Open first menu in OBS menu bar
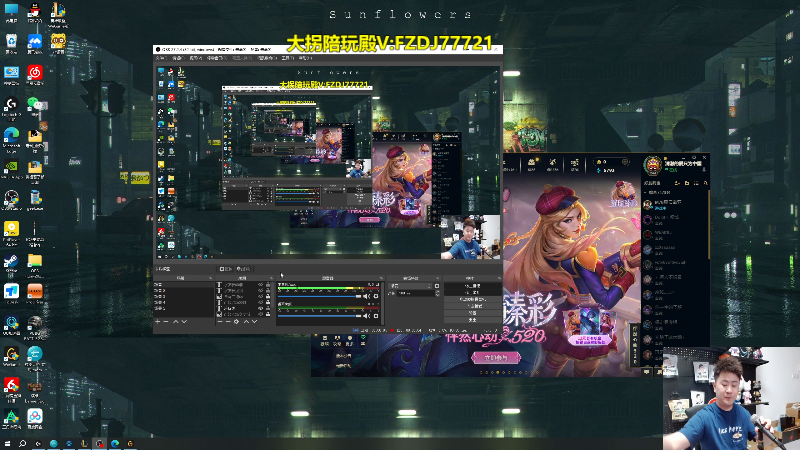This screenshot has height=450, width=800. [x=161, y=58]
